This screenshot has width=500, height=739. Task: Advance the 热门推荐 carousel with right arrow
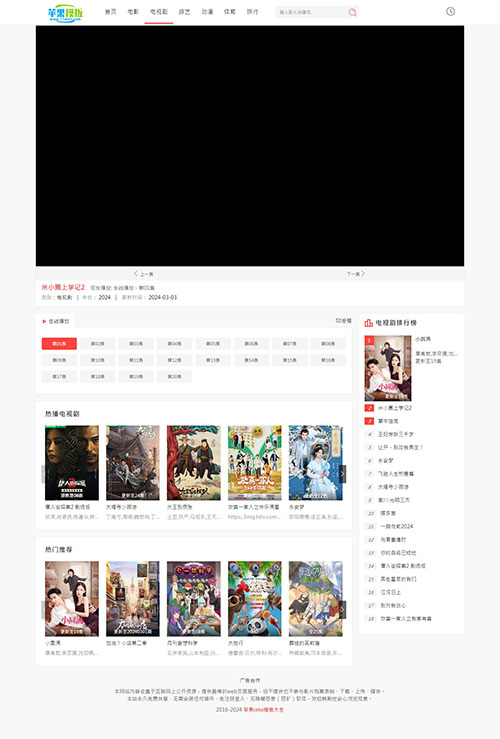343,610
